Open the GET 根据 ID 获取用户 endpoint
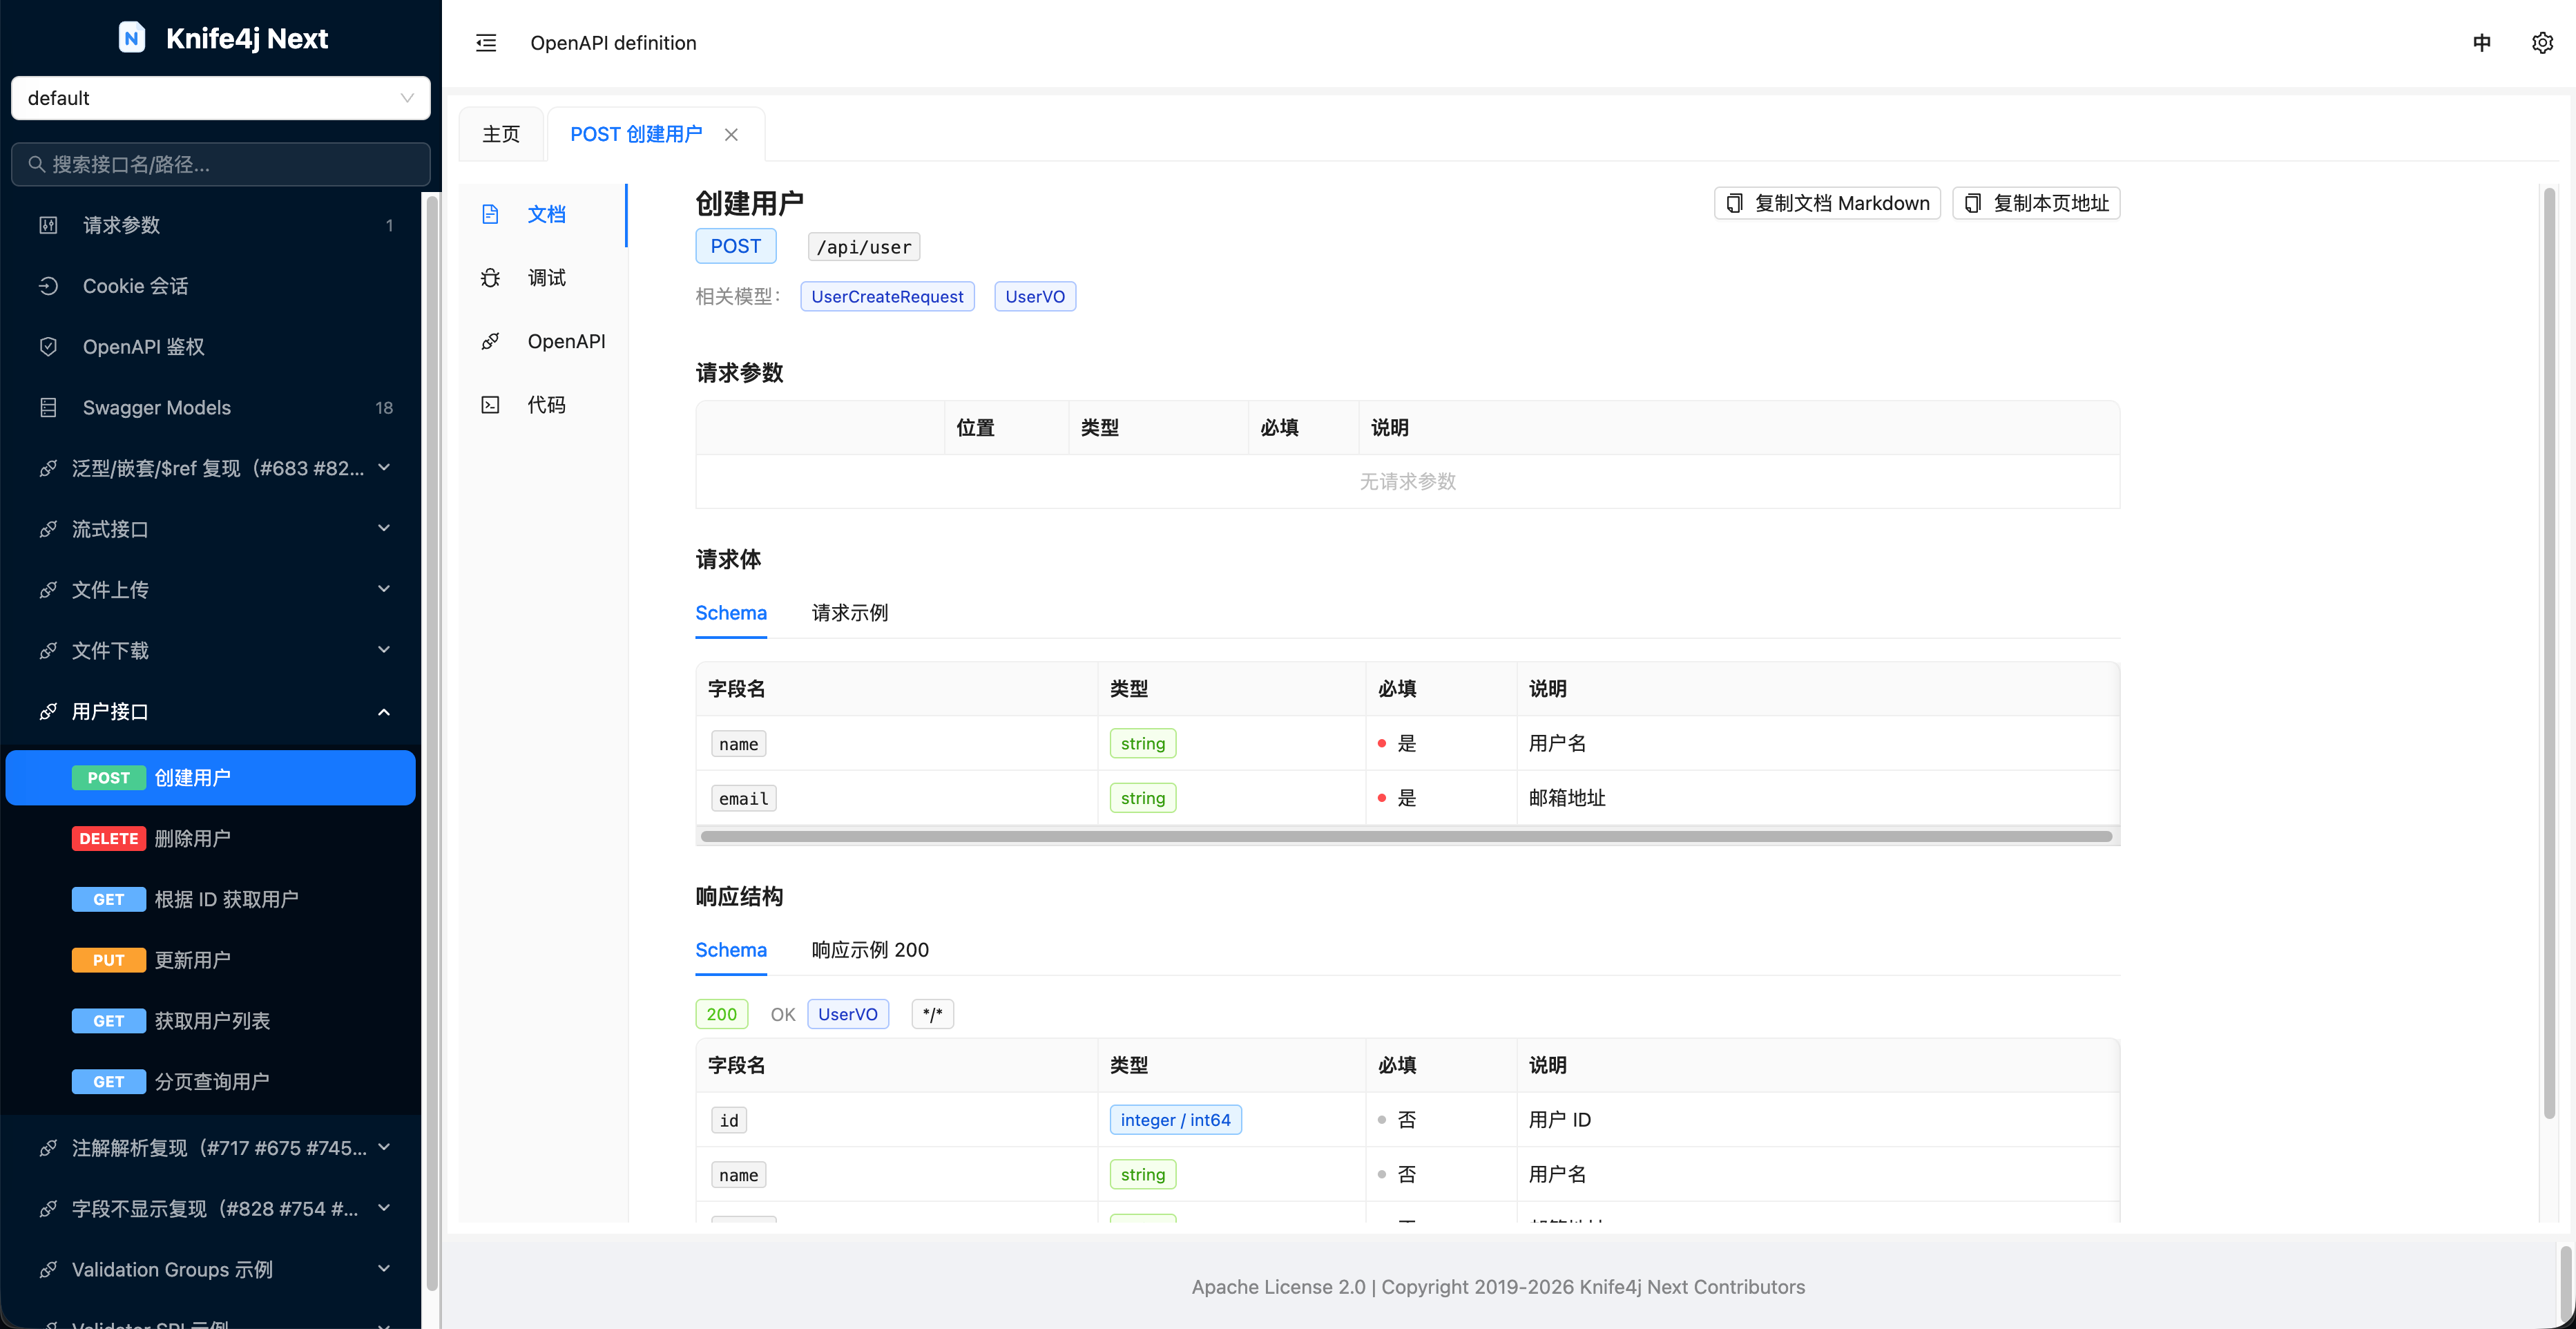 pos(211,900)
